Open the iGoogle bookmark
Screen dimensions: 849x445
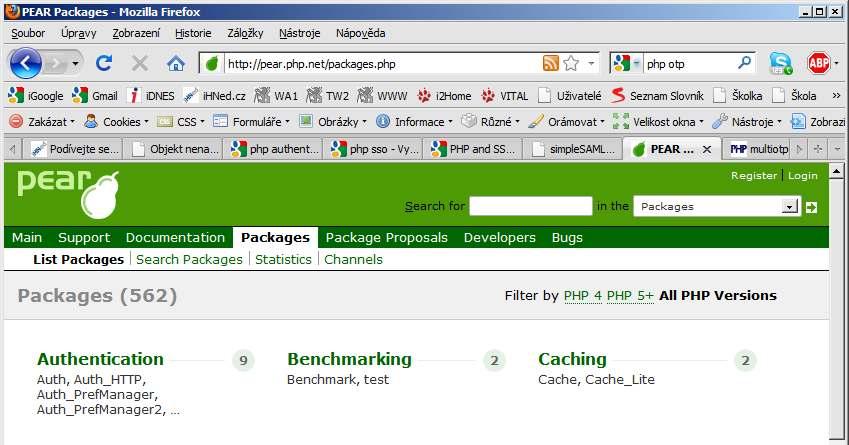(x=36, y=96)
